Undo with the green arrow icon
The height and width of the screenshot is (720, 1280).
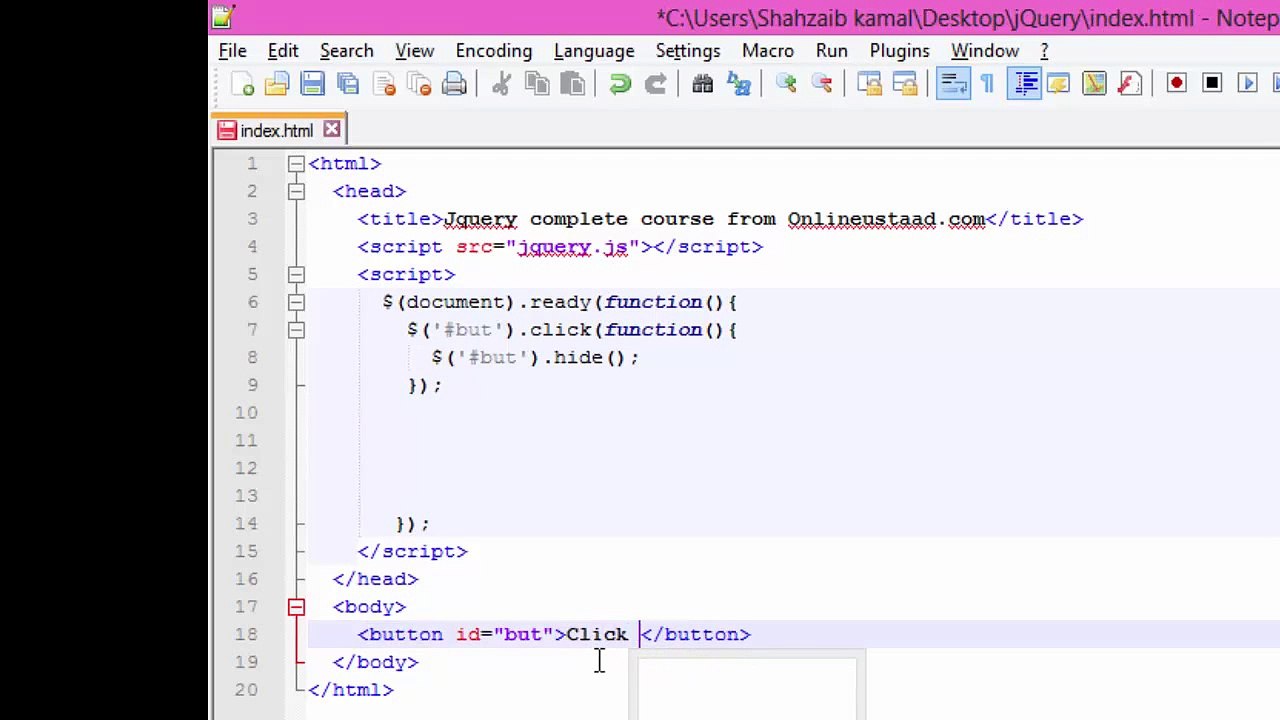coord(620,85)
